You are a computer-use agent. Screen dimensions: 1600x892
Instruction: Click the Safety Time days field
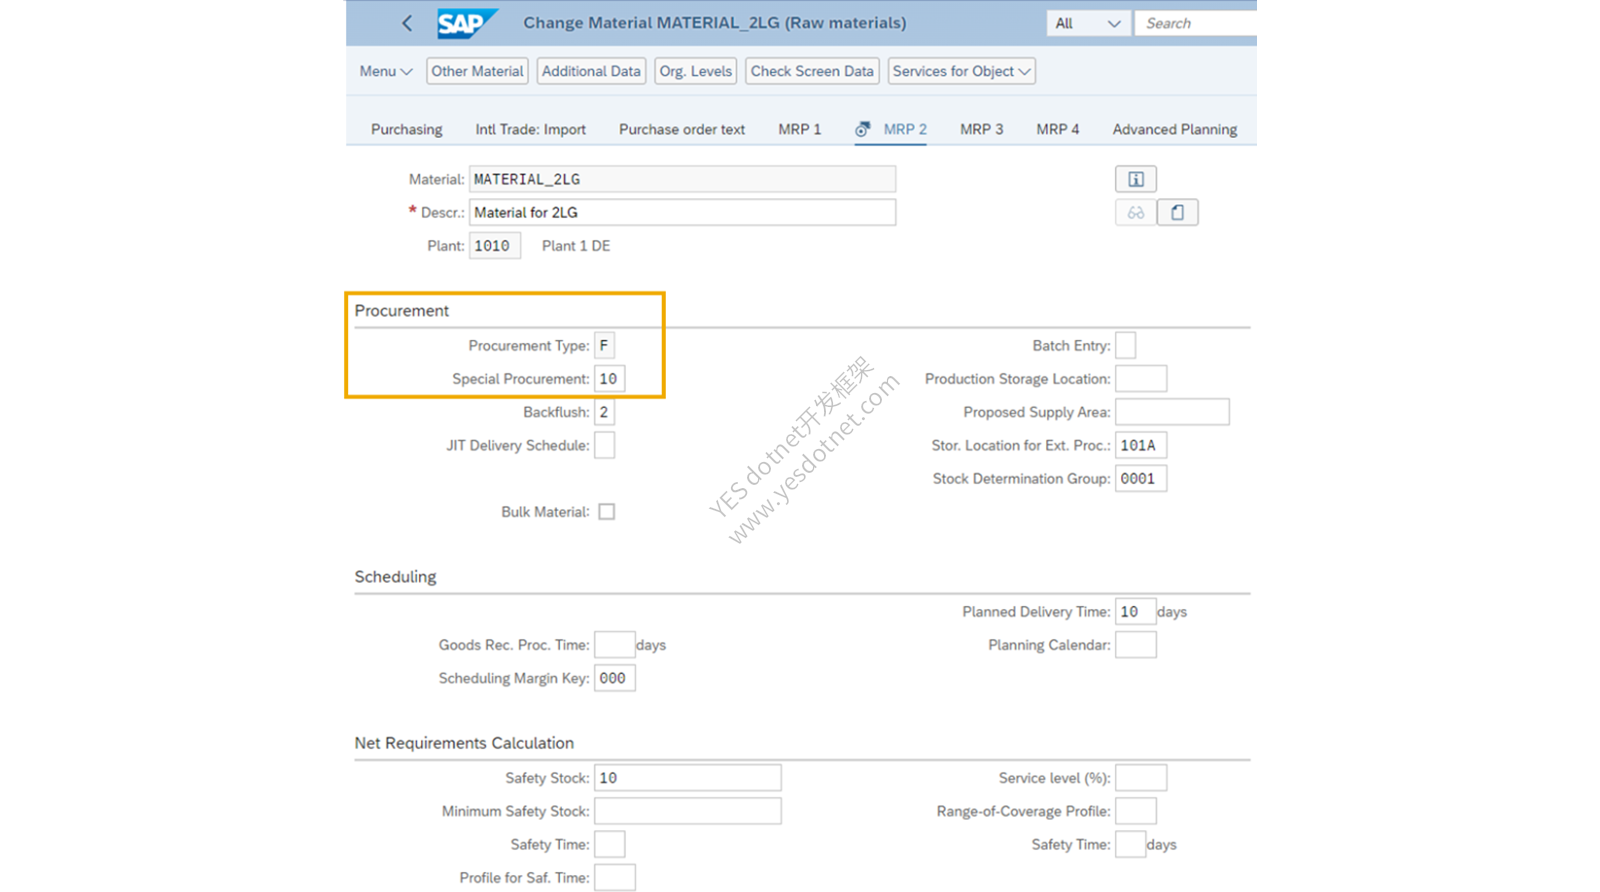[1130, 845]
